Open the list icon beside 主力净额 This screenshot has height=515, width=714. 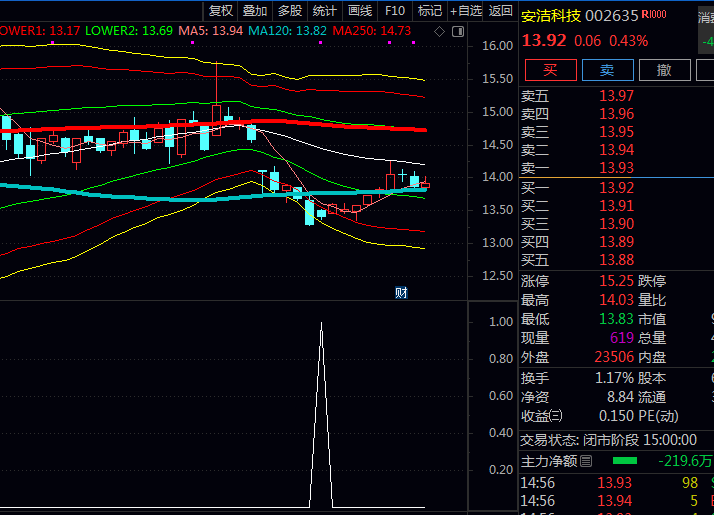point(586,461)
